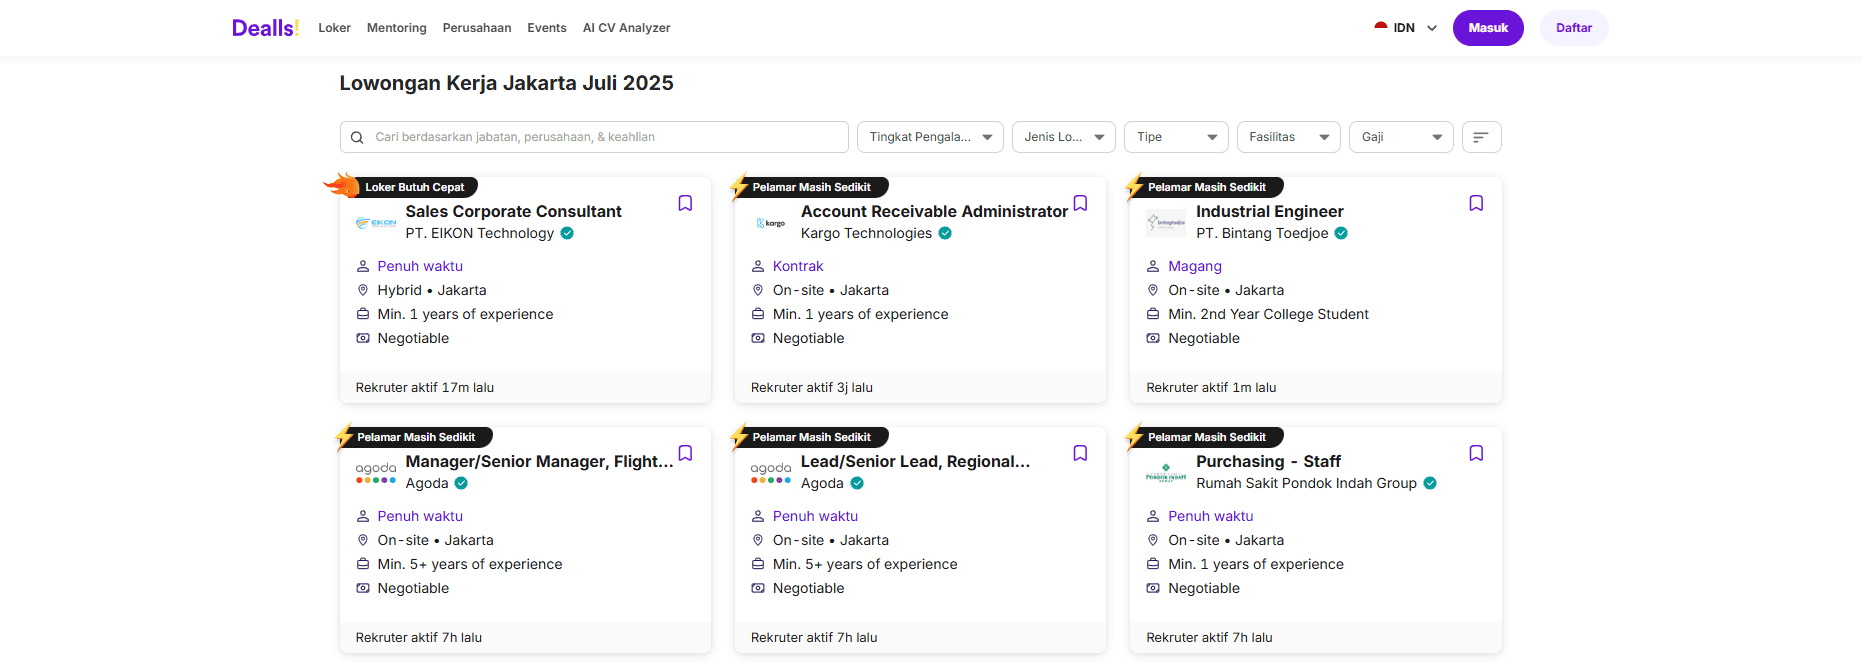Go to the Loker menu

pyautogui.click(x=335, y=28)
